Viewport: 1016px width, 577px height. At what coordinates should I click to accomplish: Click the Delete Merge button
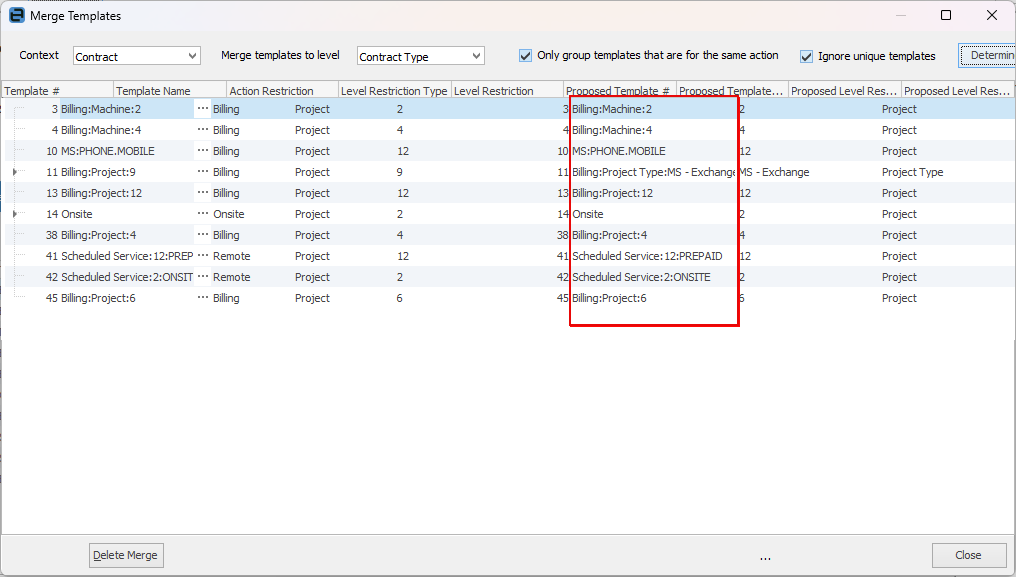tap(126, 556)
